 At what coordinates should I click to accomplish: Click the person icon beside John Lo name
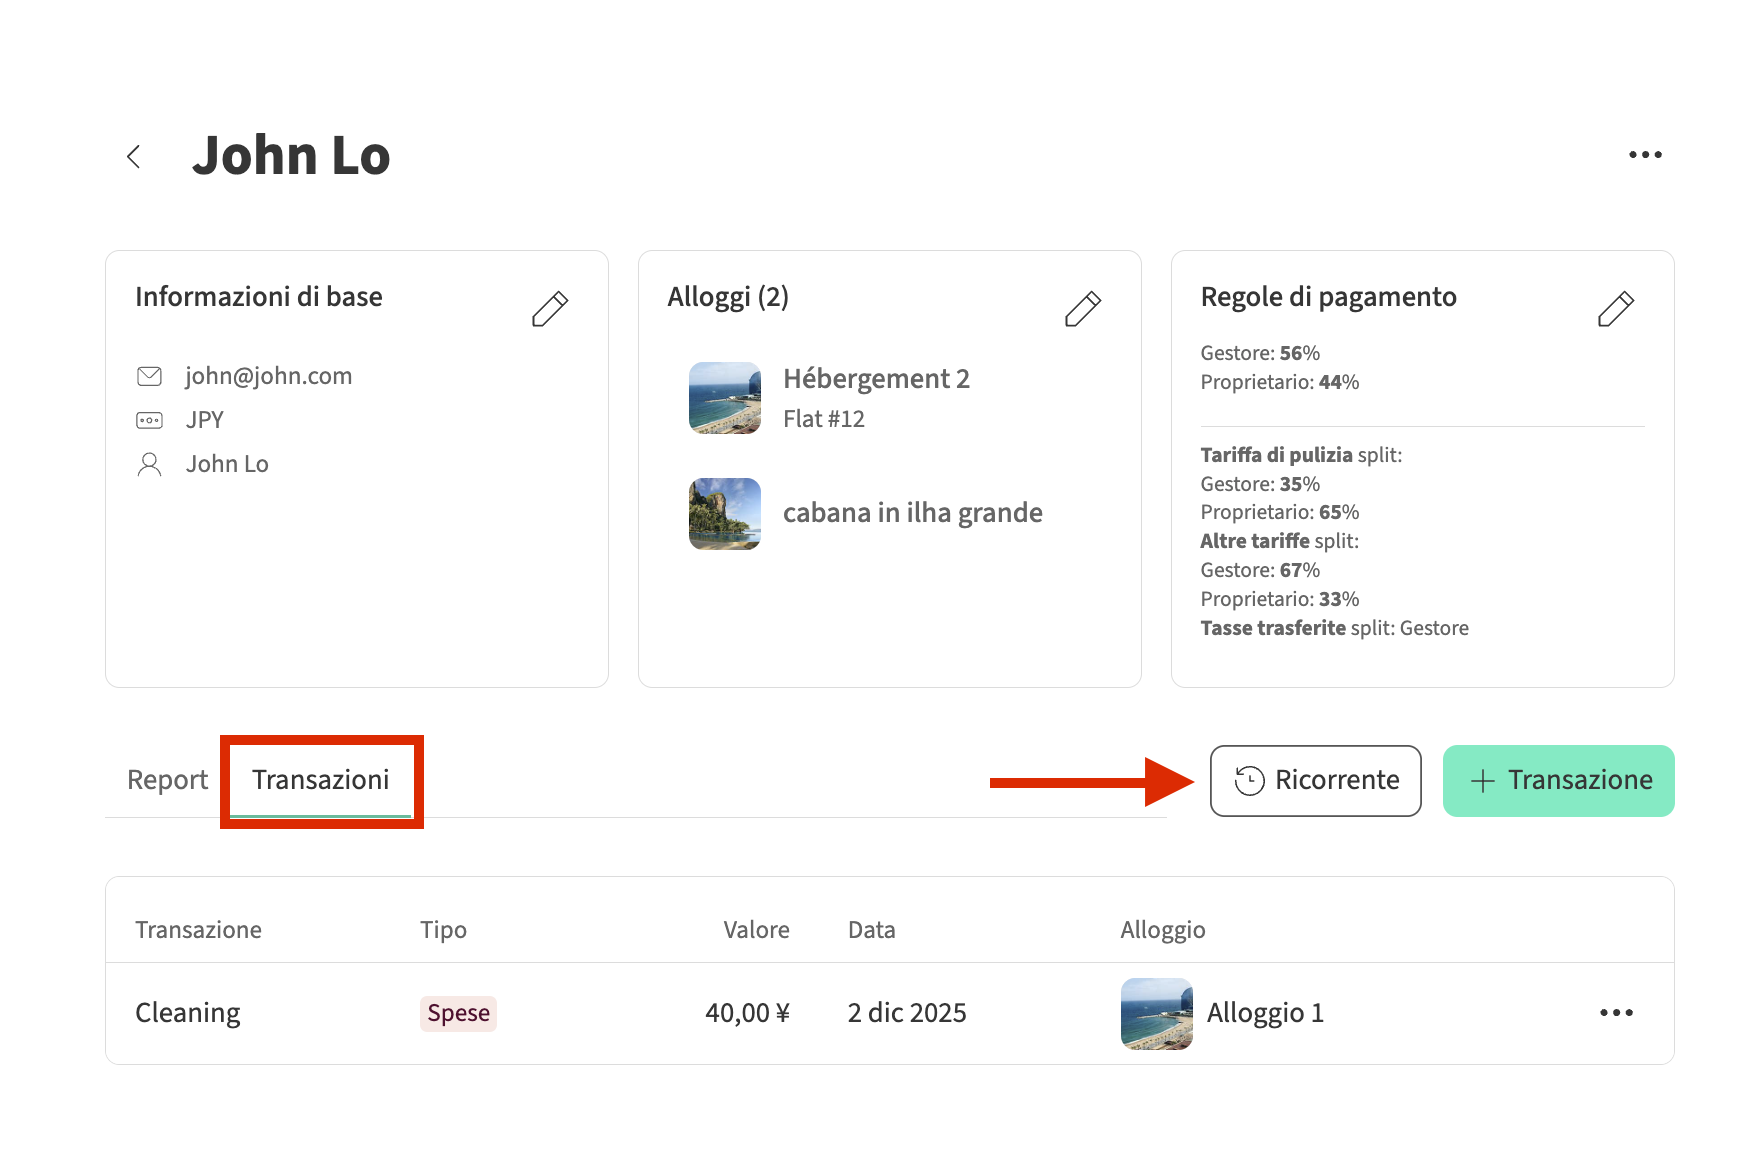coord(149,464)
